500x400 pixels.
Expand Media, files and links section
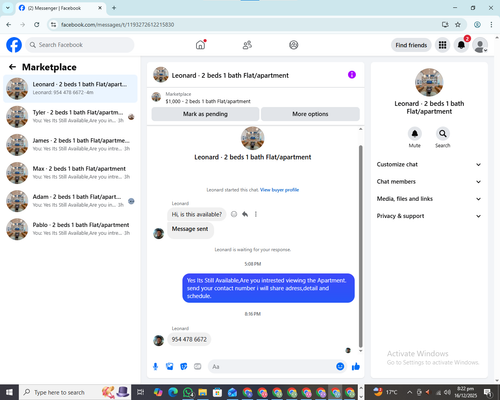(429, 199)
